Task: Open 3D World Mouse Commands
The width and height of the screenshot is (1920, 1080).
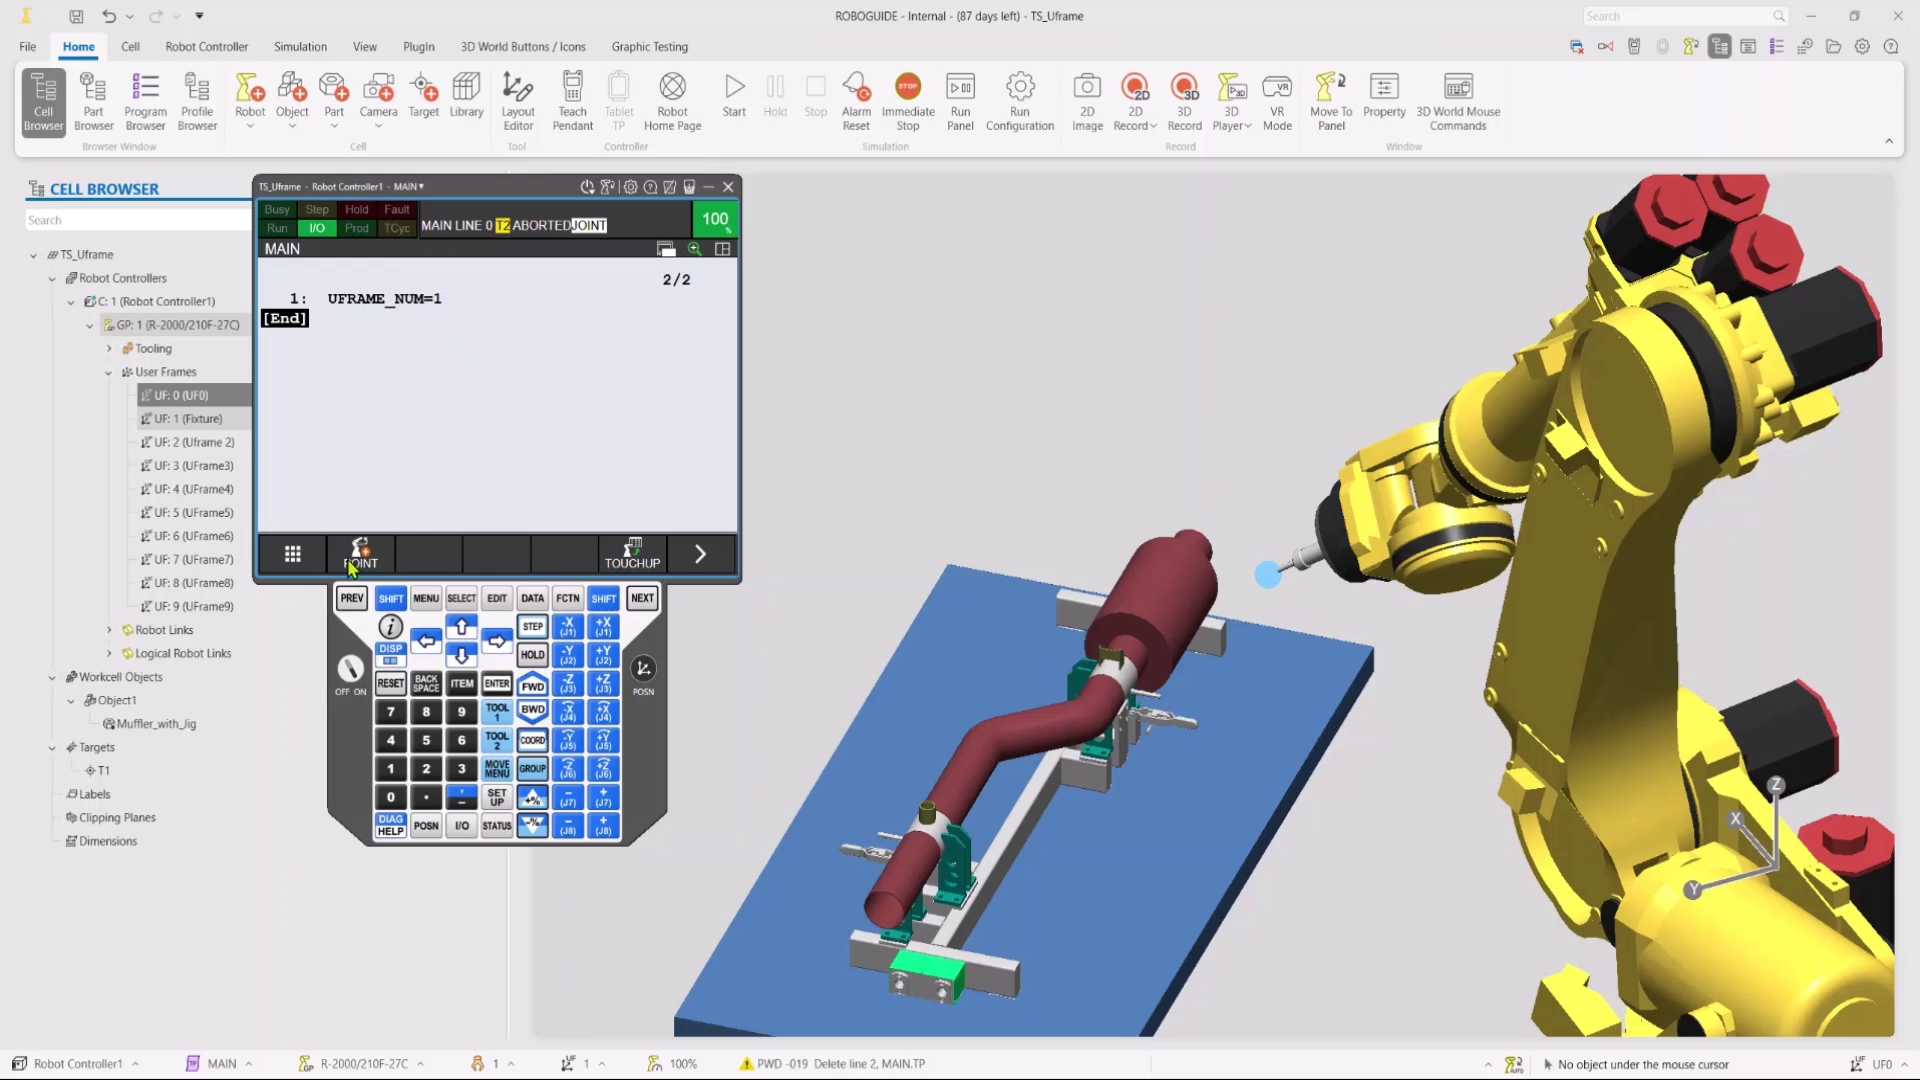Action: tap(1458, 102)
